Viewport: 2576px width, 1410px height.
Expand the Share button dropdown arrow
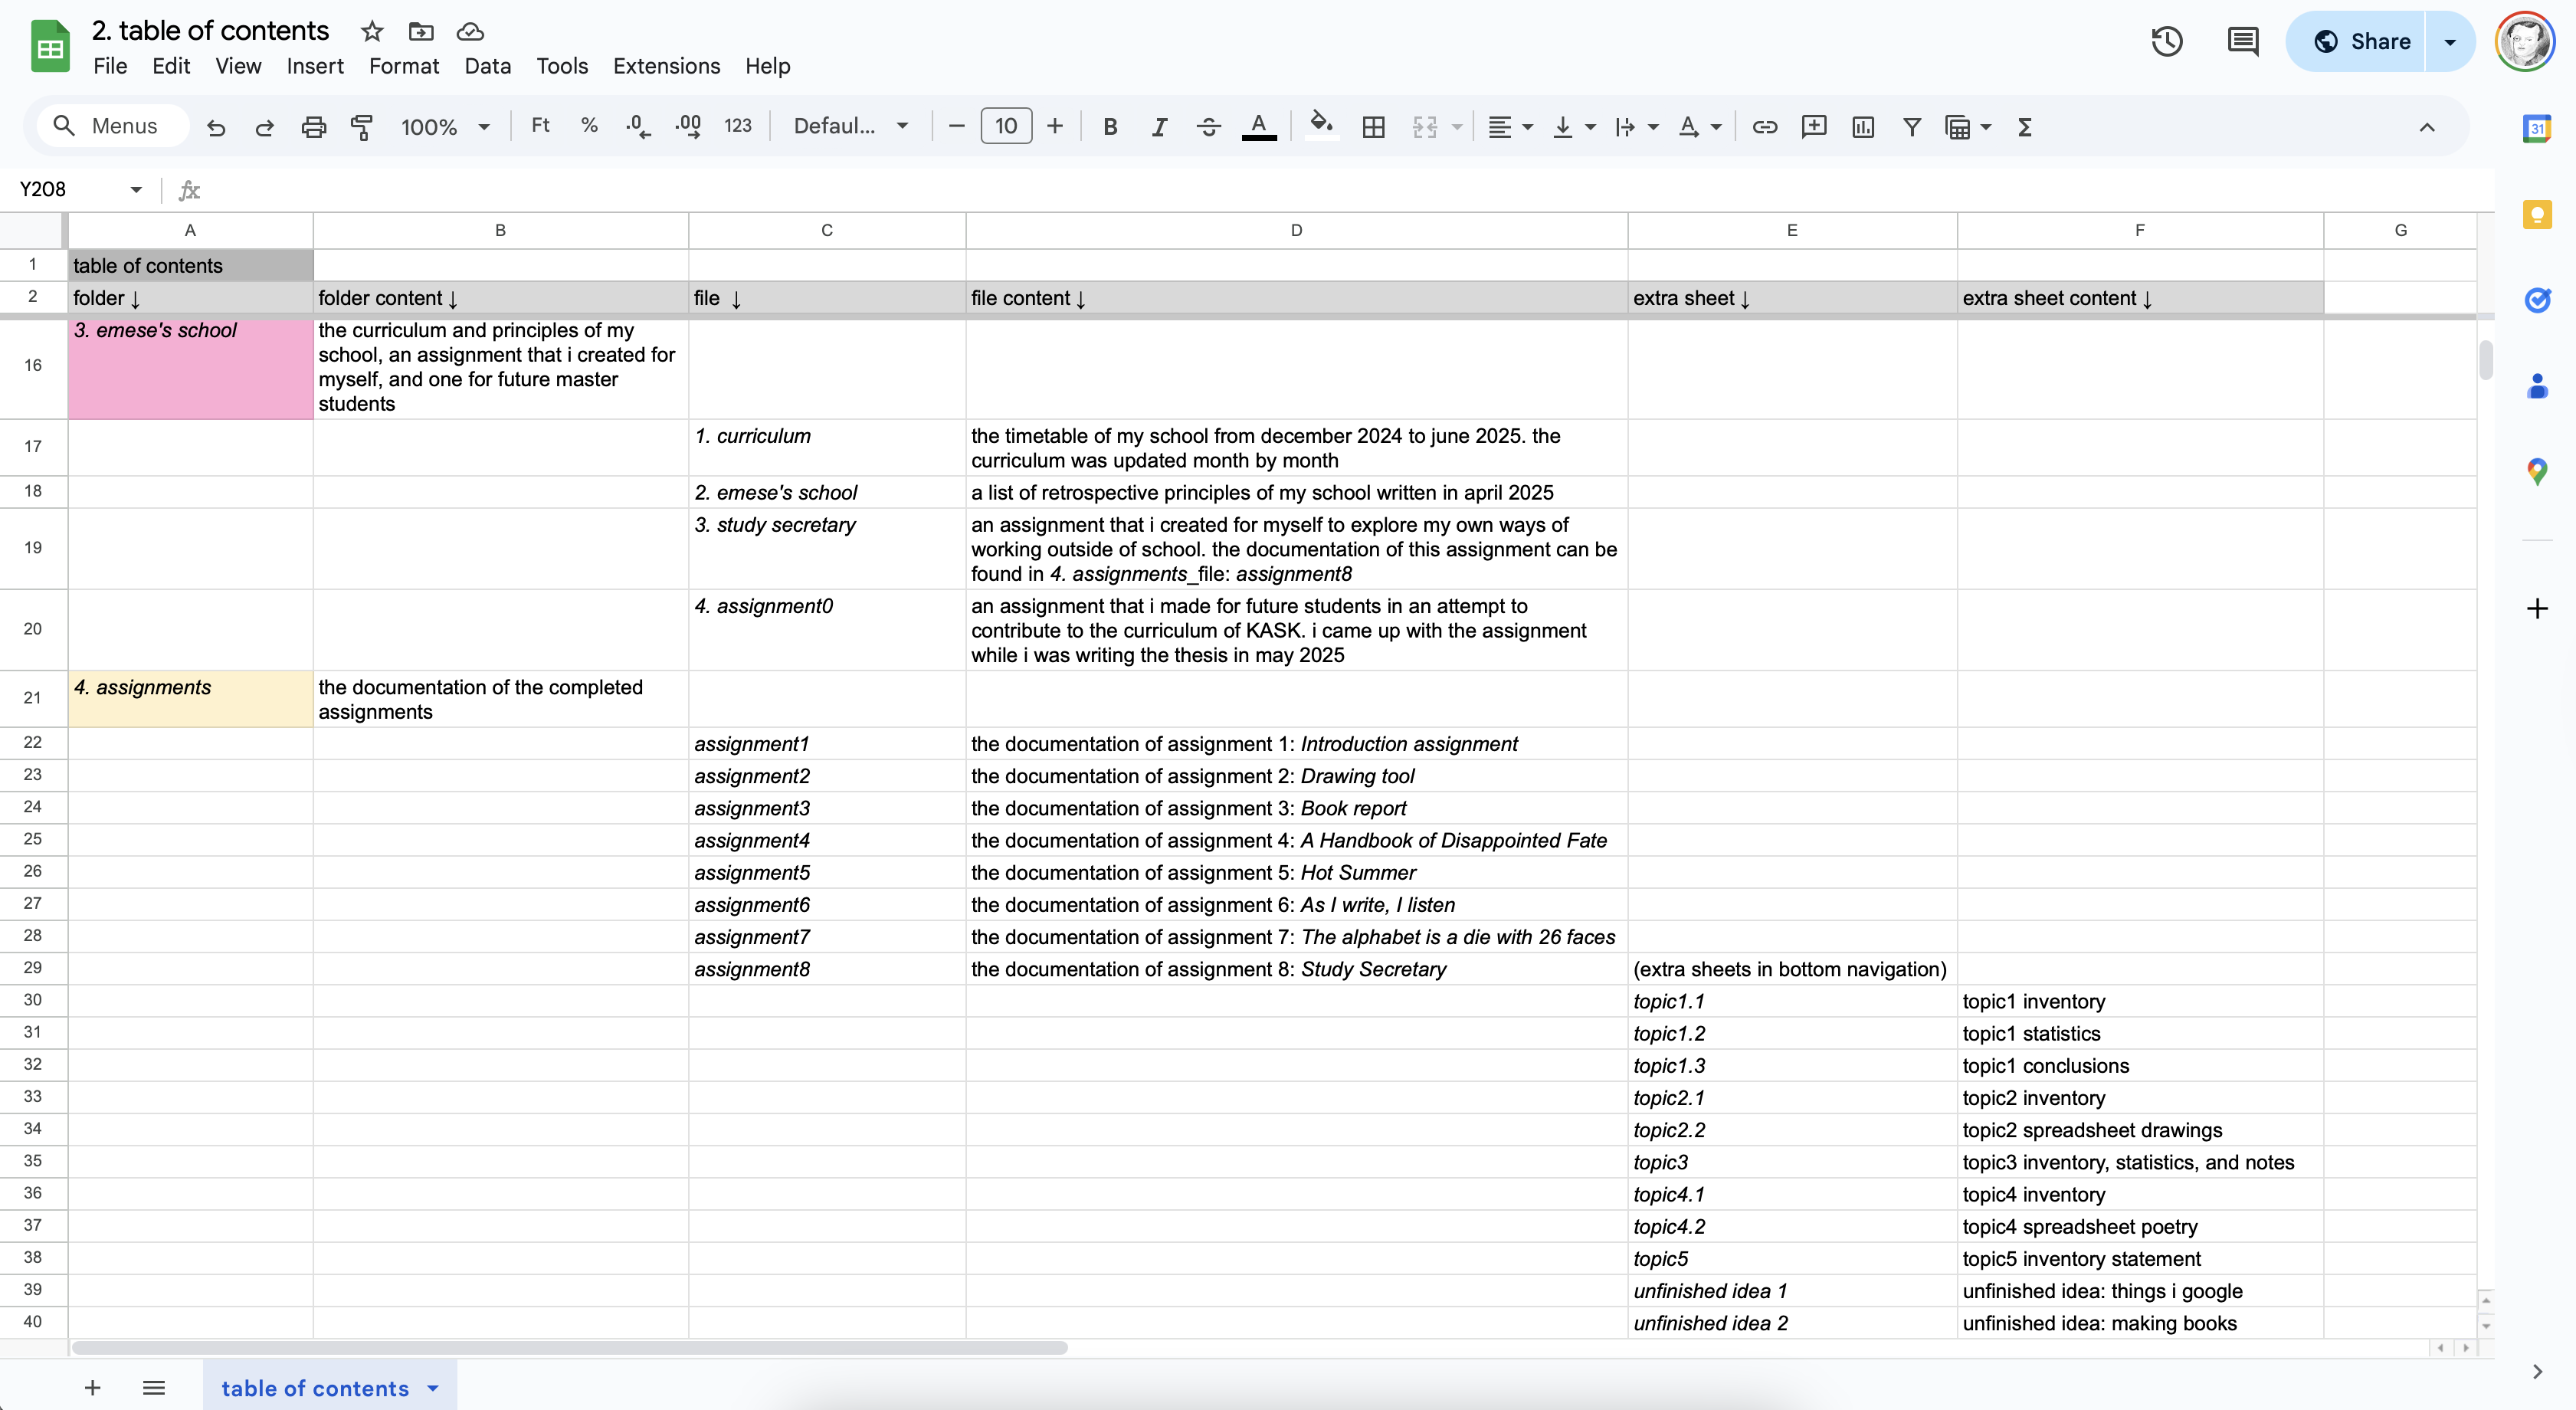click(x=2450, y=41)
